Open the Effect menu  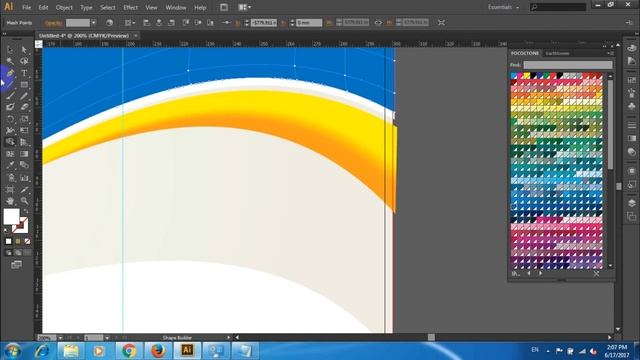pyautogui.click(x=130, y=7)
